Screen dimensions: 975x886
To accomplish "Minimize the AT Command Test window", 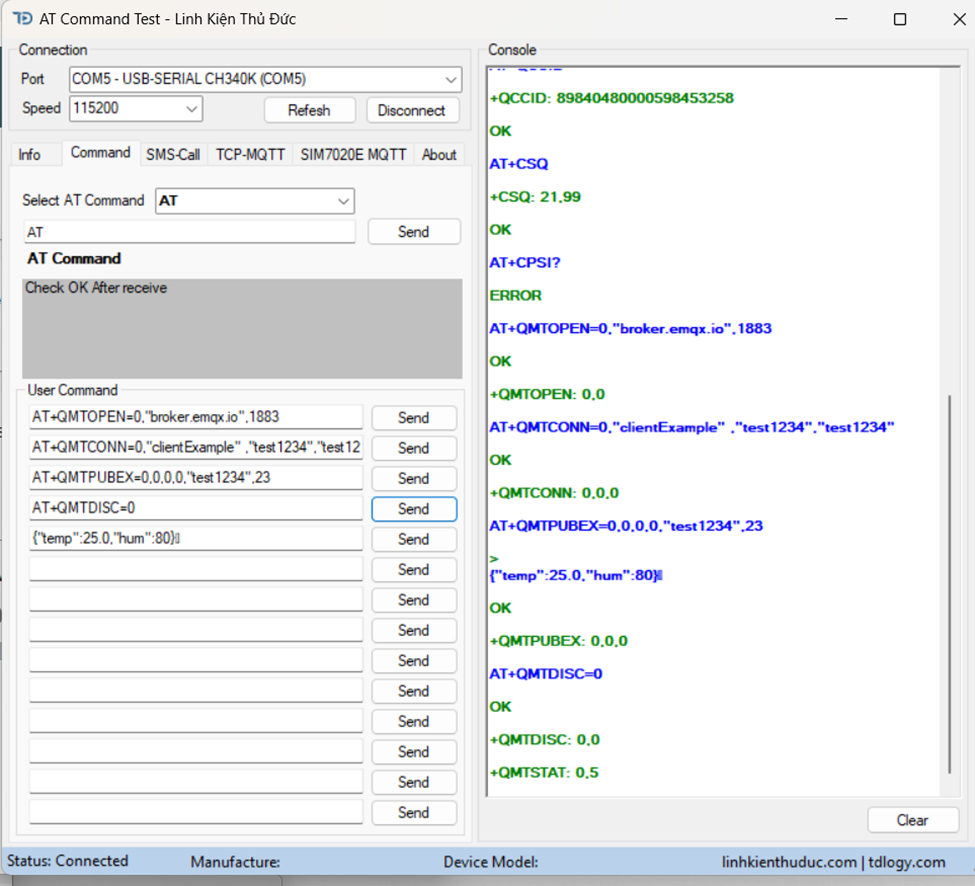I will tap(843, 19).
